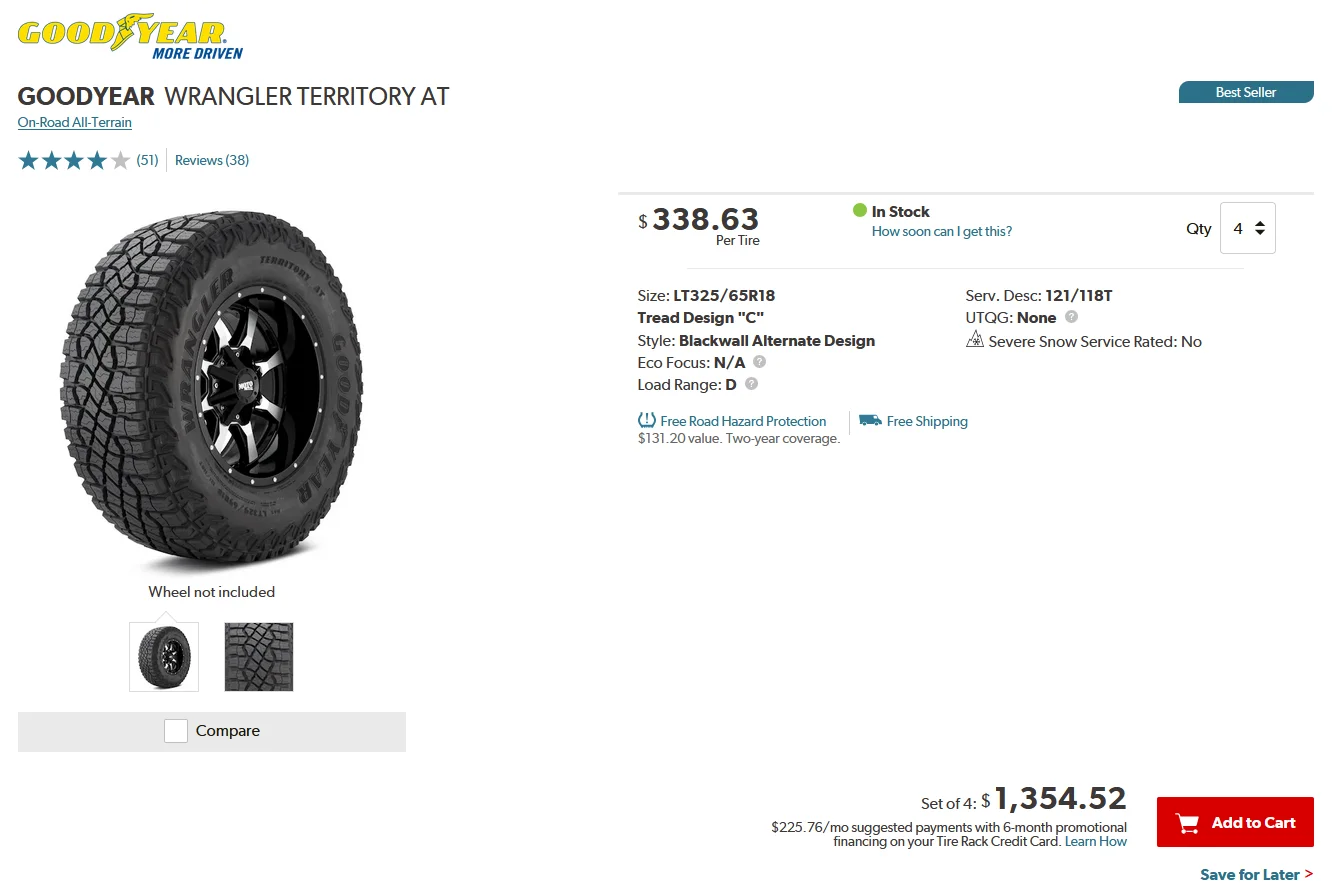Image resolution: width=1333 pixels, height=895 pixels.
Task: Open the Reviews (38) link
Action: (212, 160)
